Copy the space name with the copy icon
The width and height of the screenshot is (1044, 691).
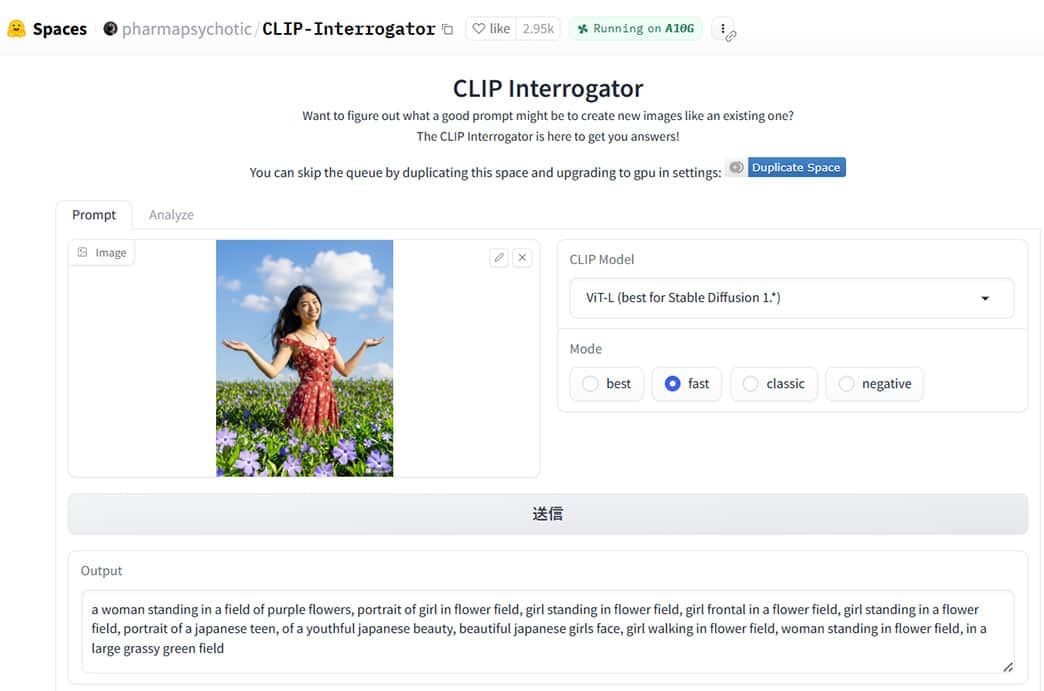447,29
